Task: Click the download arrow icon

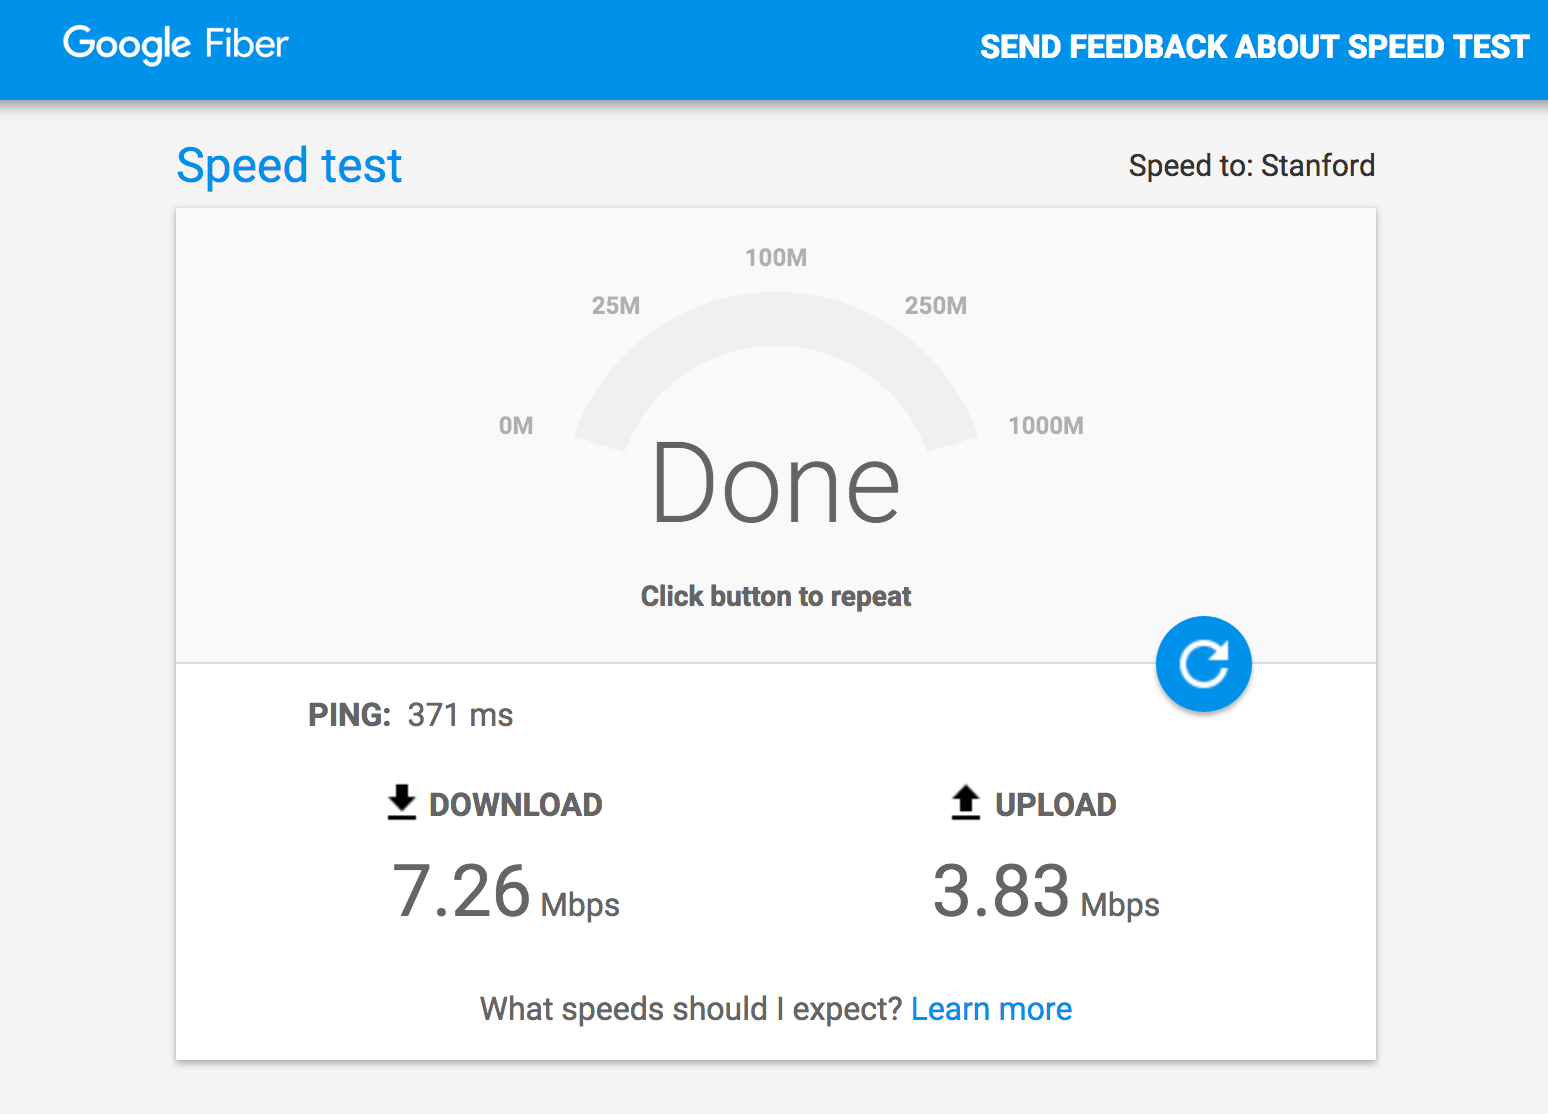Action: pos(401,803)
